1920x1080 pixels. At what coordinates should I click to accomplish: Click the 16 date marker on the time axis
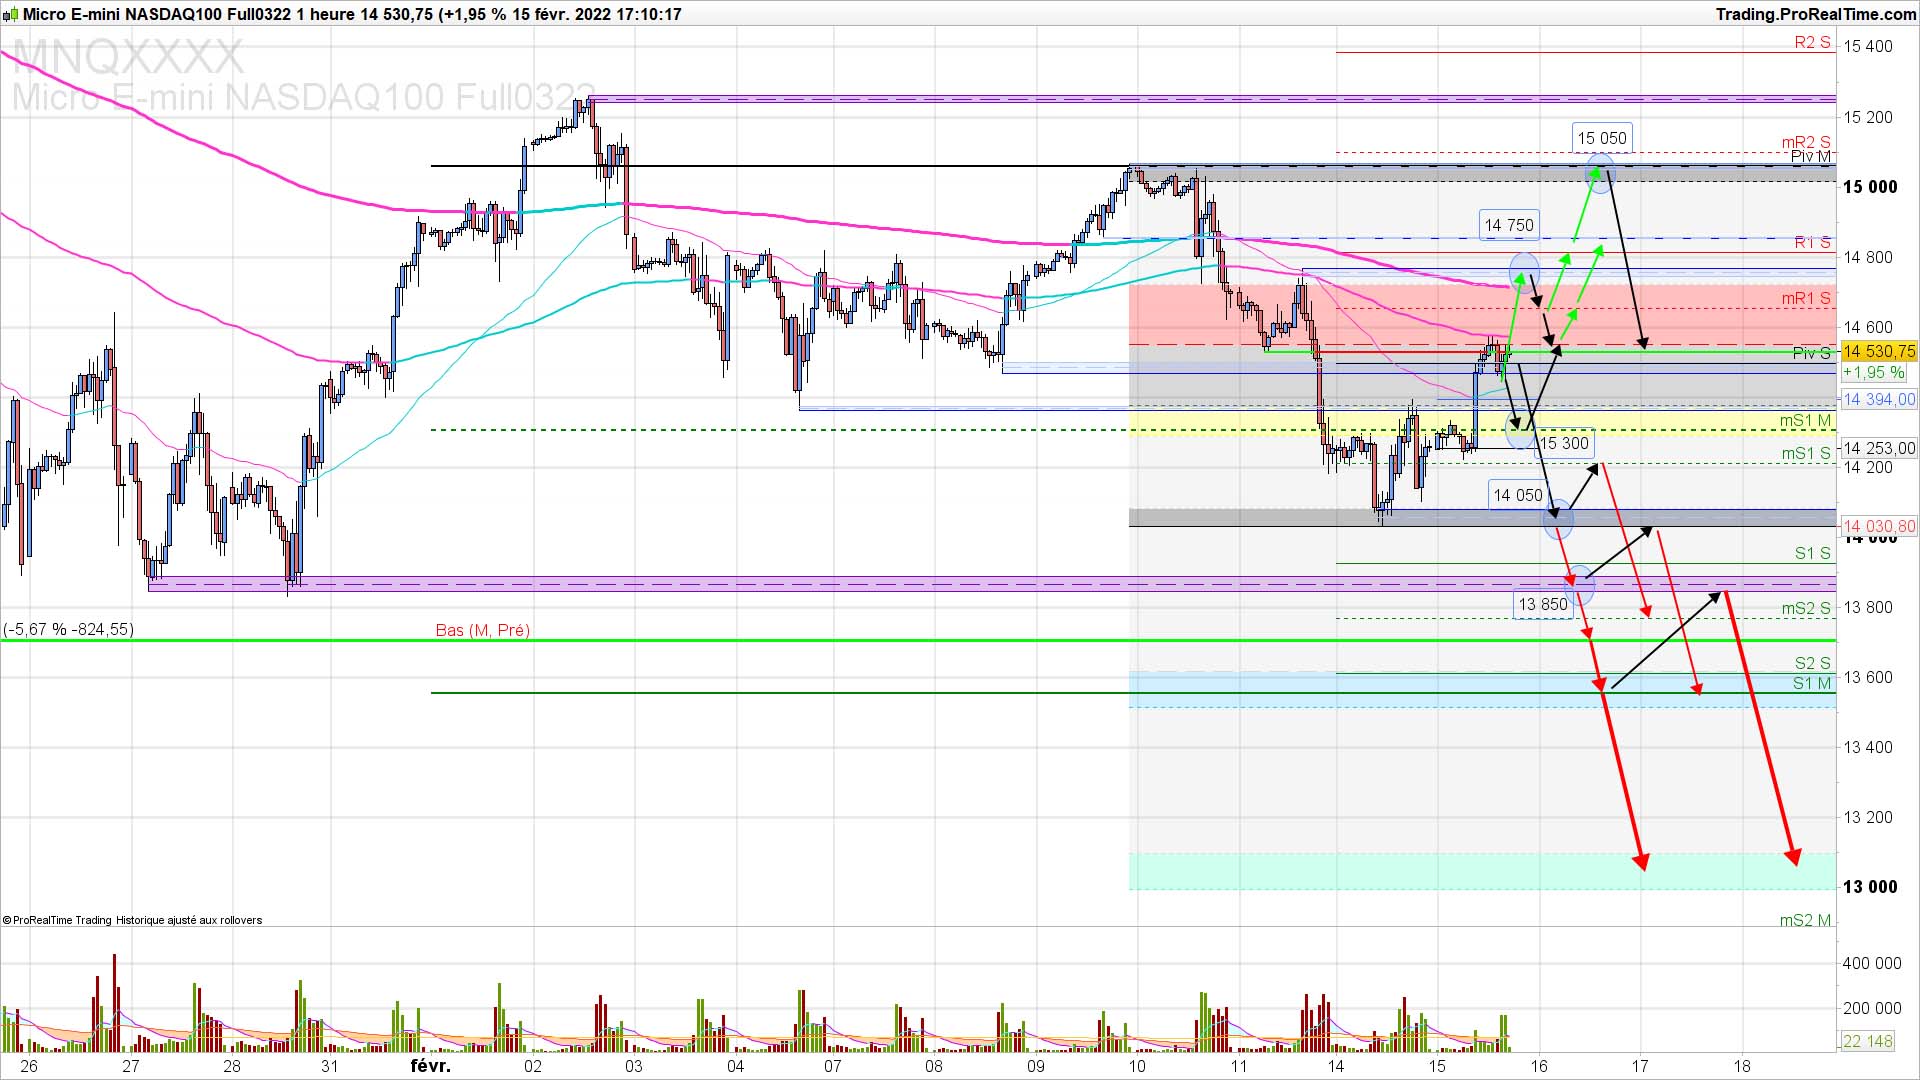pyautogui.click(x=1539, y=1066)
